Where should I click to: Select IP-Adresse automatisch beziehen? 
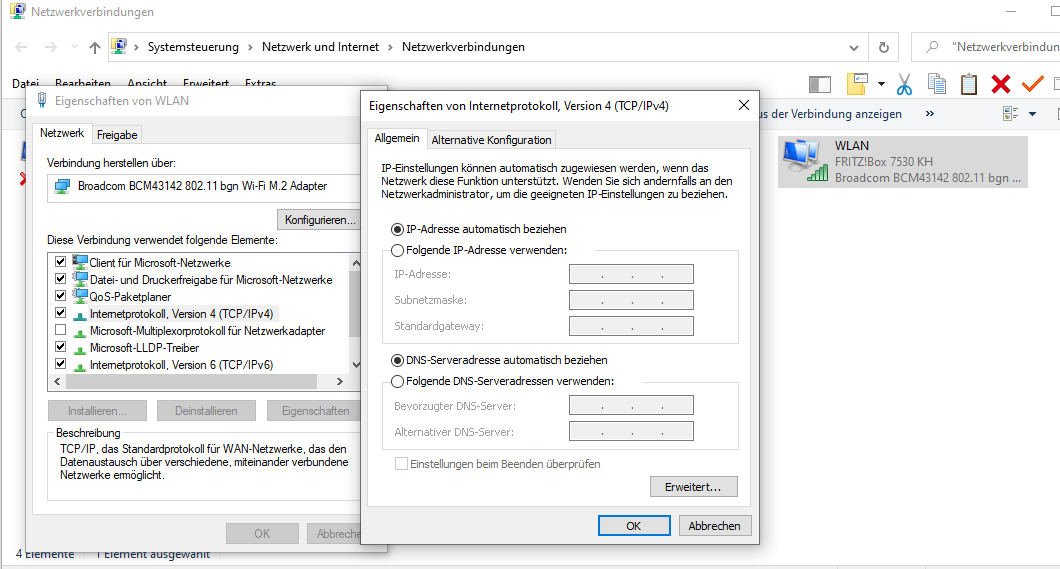pyautogui.click(x=479, y=229)
